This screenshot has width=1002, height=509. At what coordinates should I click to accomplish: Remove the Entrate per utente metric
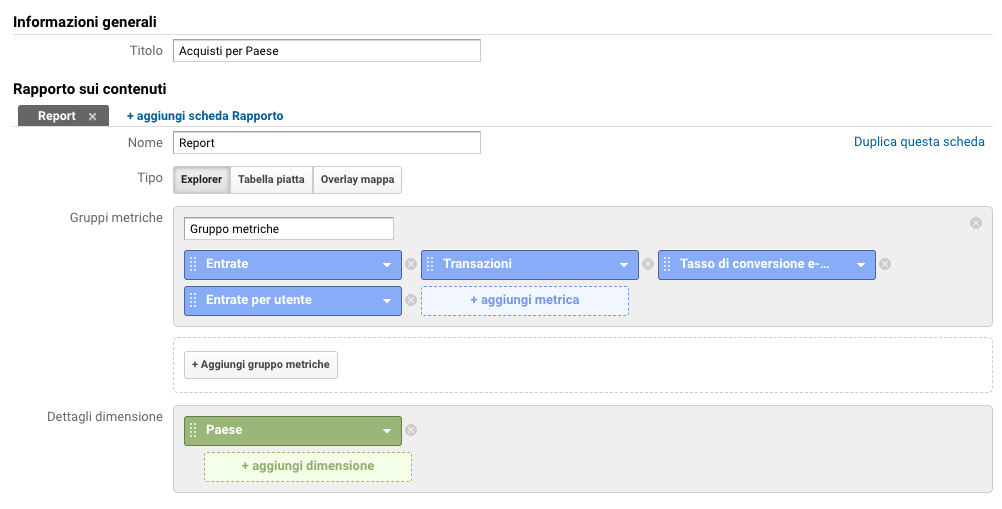pyautogui.click(x=411, y=300)
